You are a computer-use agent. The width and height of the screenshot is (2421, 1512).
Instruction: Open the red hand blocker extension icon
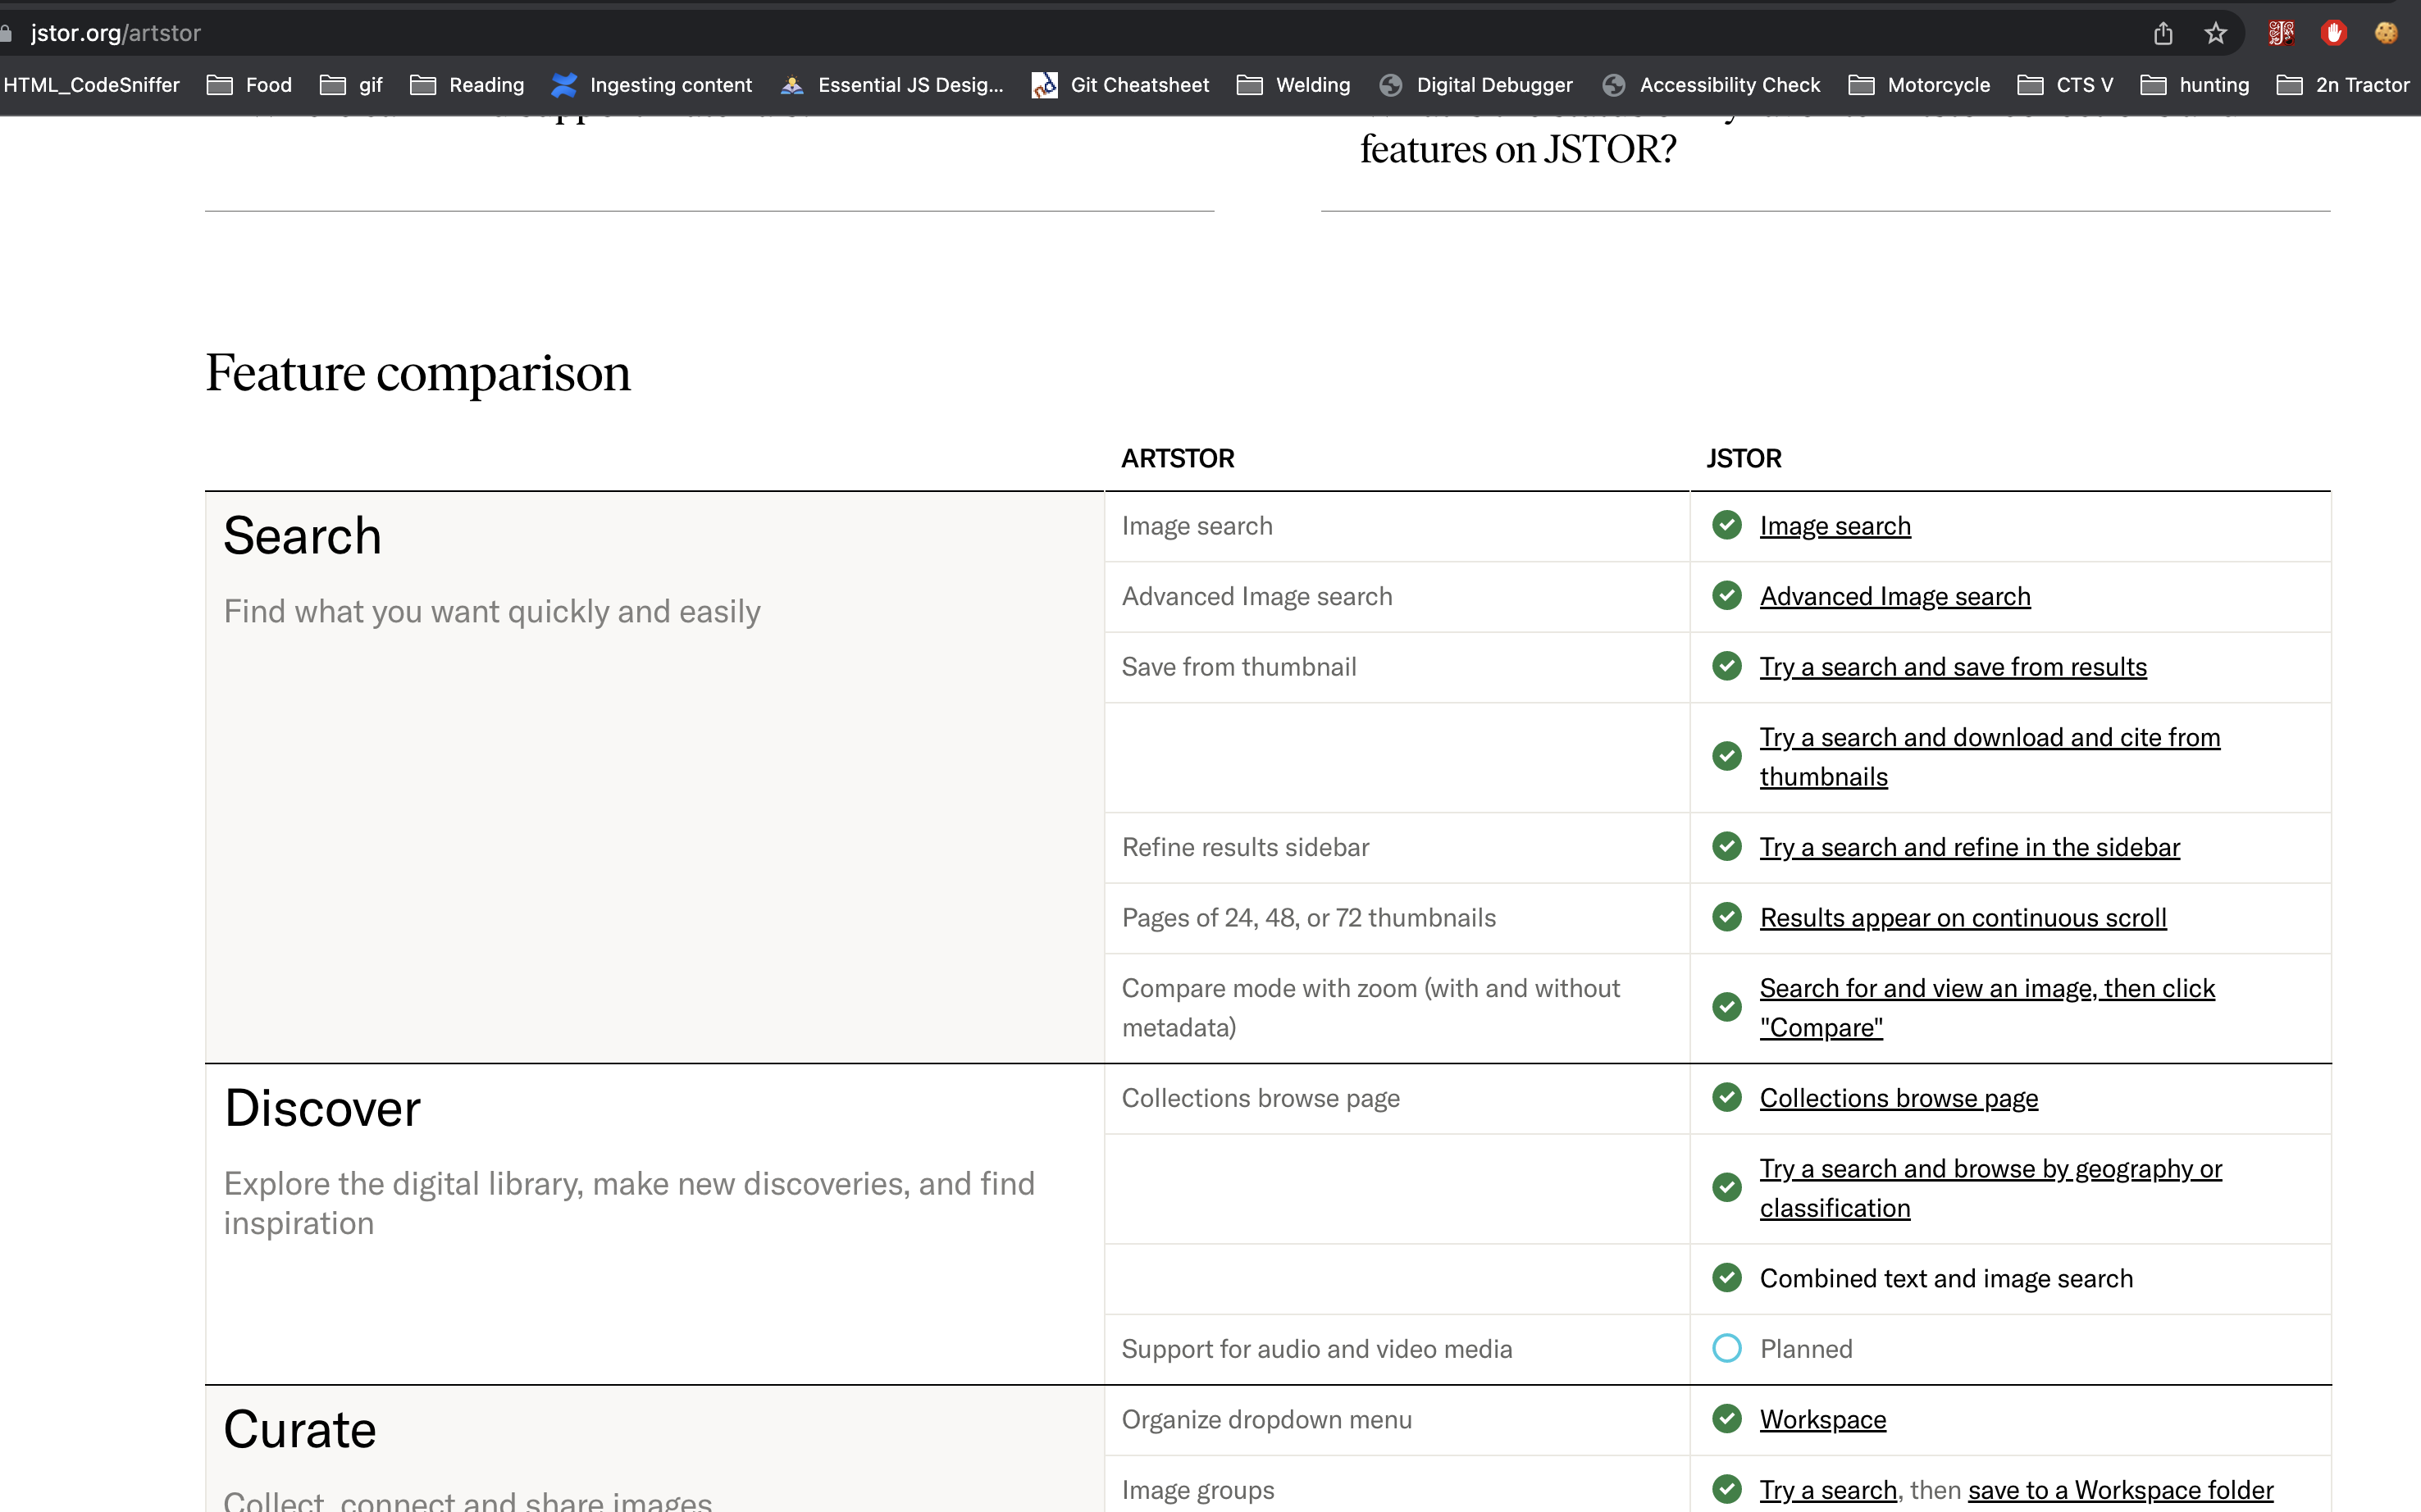(2334, 33)
